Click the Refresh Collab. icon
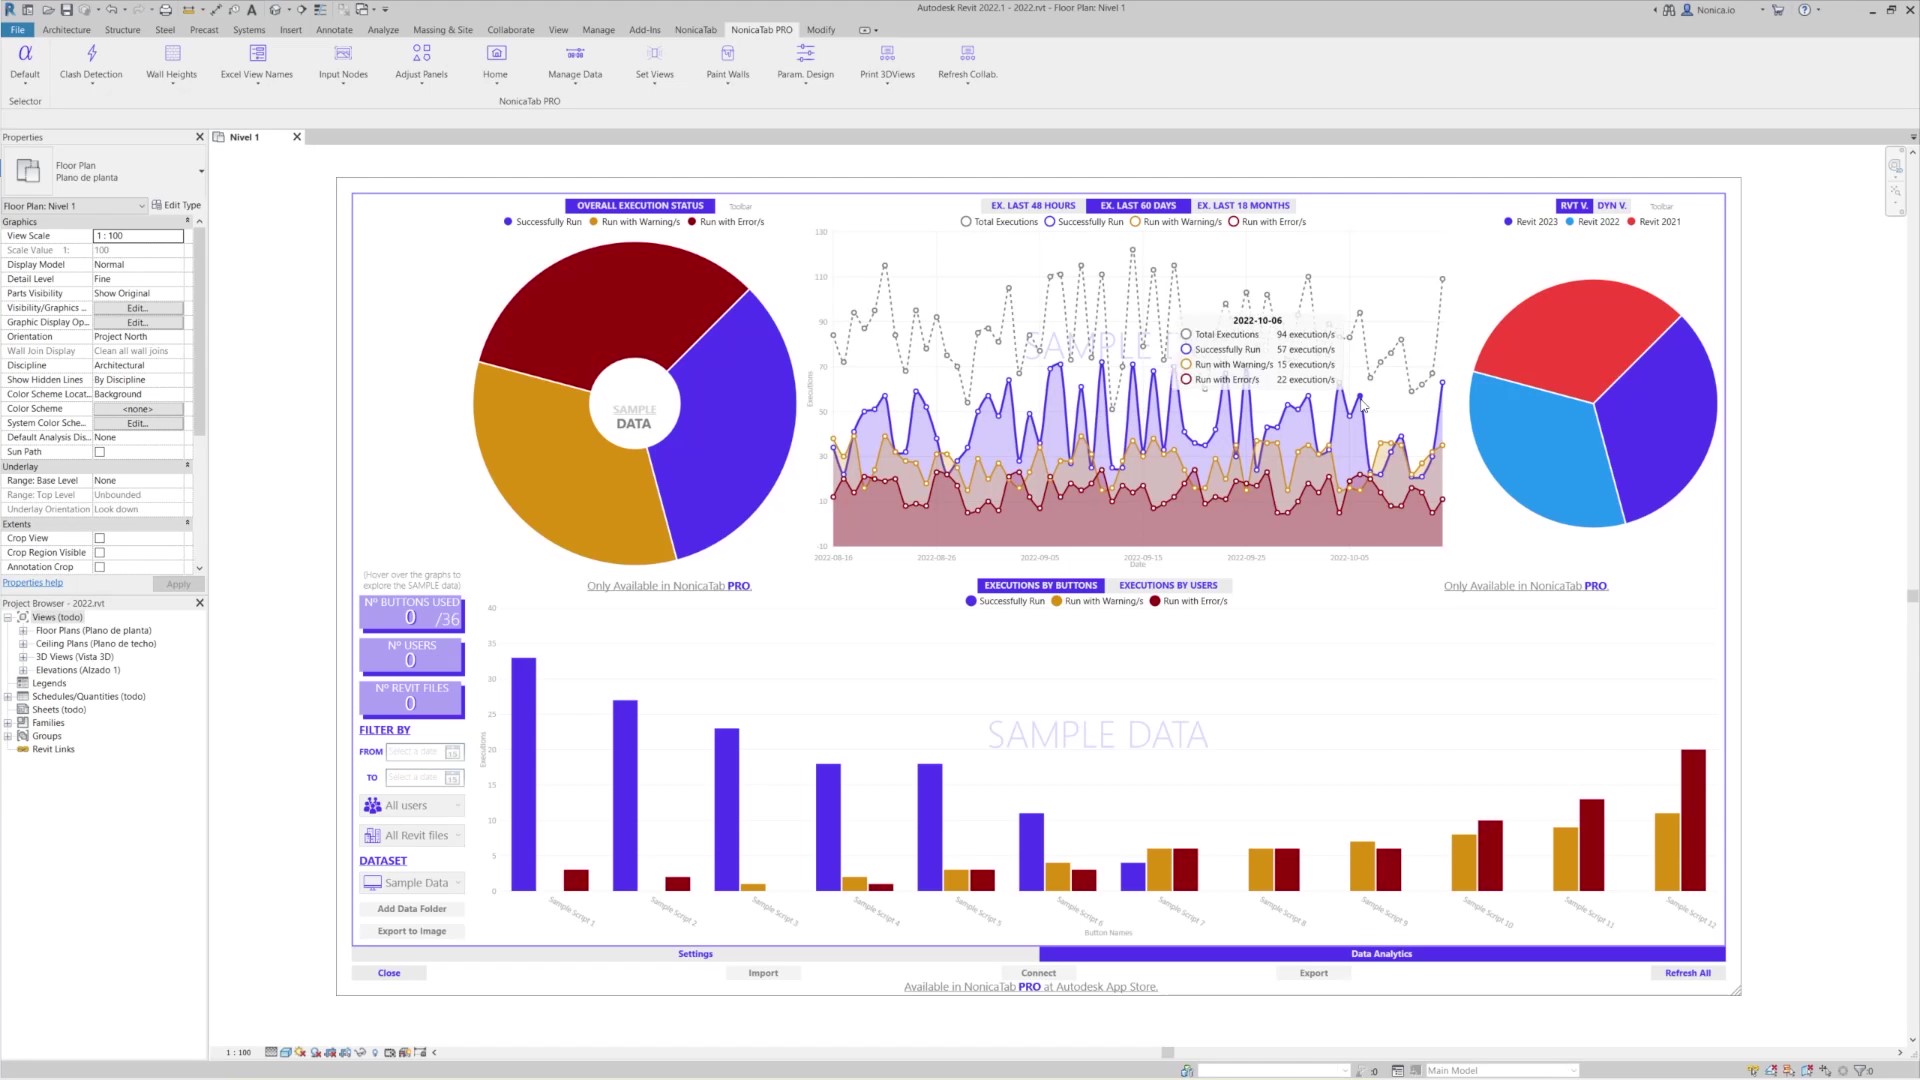Image resolution: width=1920 pixels, height=1080 pixels. coord(967,54)
